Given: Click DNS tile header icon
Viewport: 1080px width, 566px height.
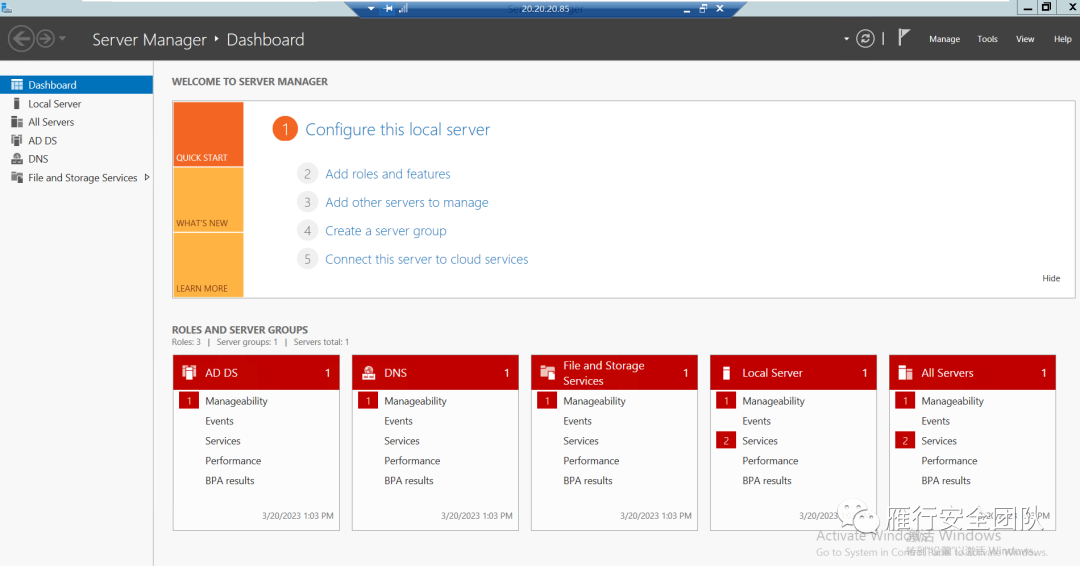Looking at the screenshot, I should pyautogui.click(x=368, y=373).
